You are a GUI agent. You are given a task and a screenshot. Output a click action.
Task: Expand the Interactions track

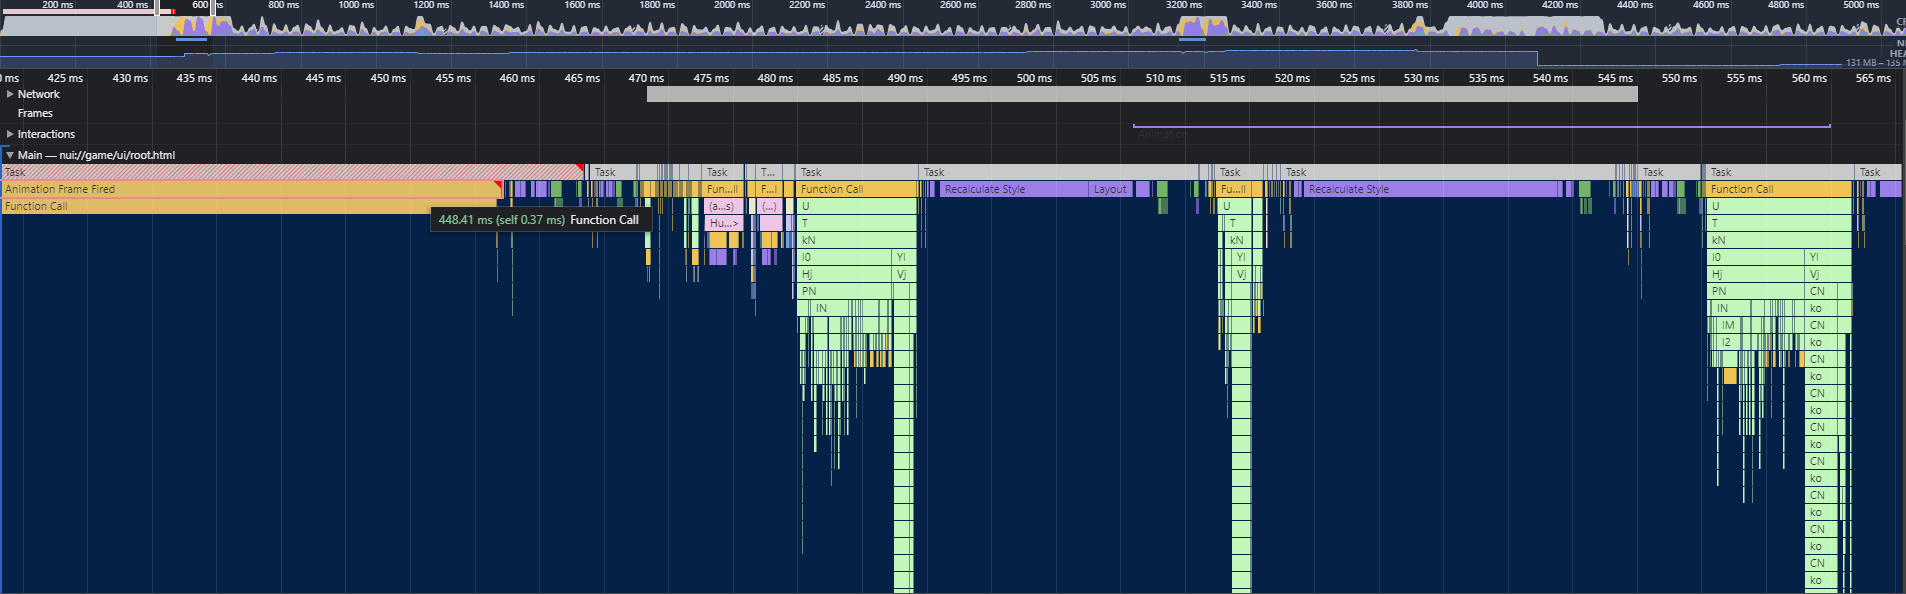click(10, 134)
